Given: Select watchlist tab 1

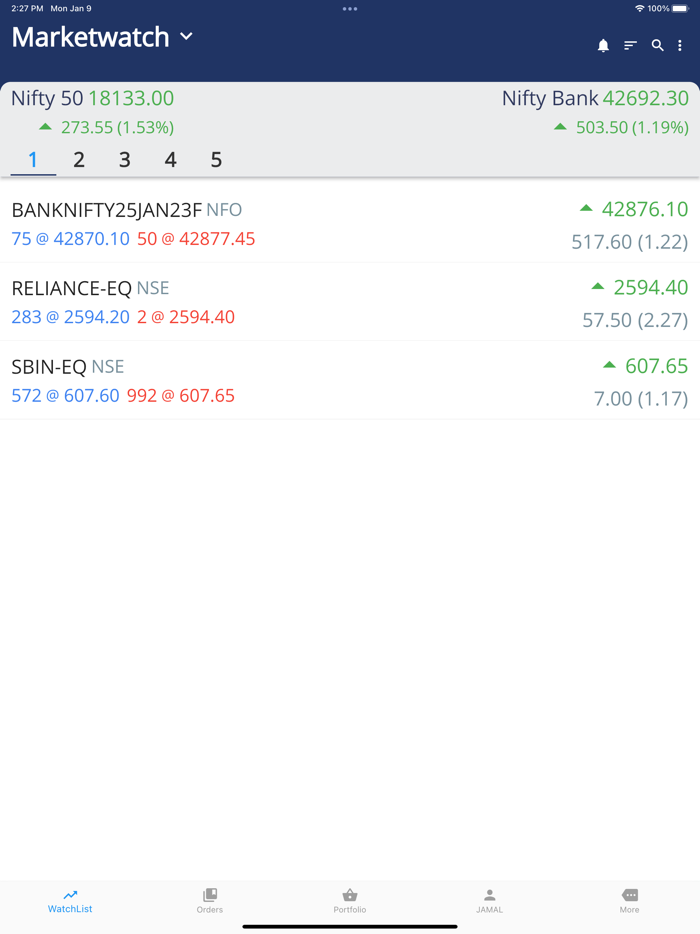Looking at the screenshot, I should pos(33,160).
